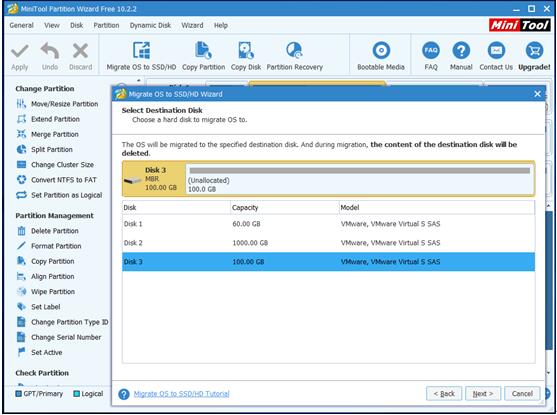The width and height of the screenshot is (557, 415).
Task: Open Migrate OS to SSD/HD Tutorial link
Action: click(182, 394)
